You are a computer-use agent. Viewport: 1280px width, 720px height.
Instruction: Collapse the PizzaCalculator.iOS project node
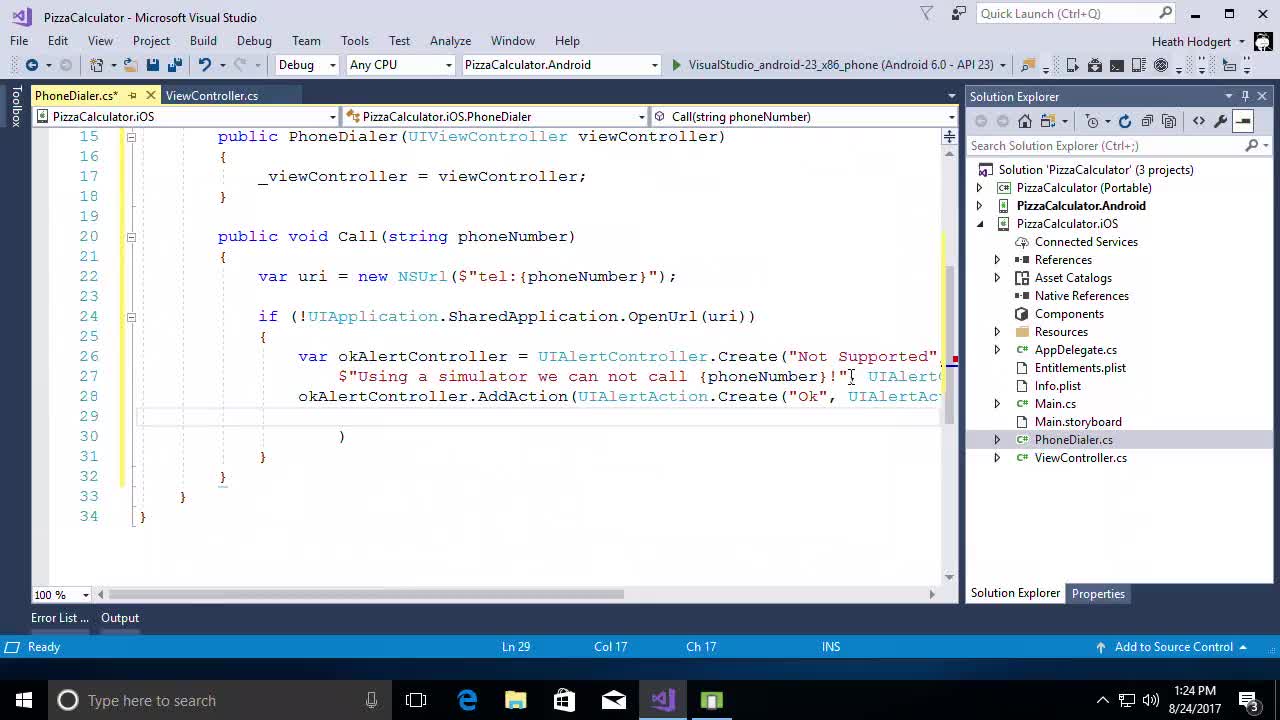[980, 223]
